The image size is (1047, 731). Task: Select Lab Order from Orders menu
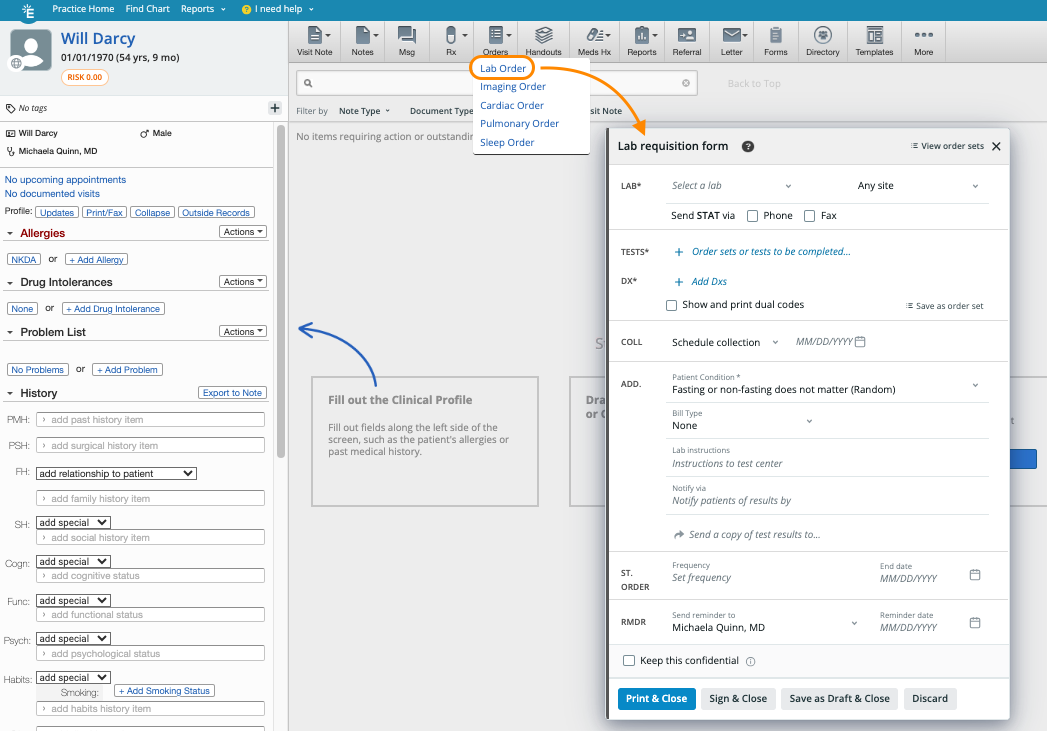[503, 68]
